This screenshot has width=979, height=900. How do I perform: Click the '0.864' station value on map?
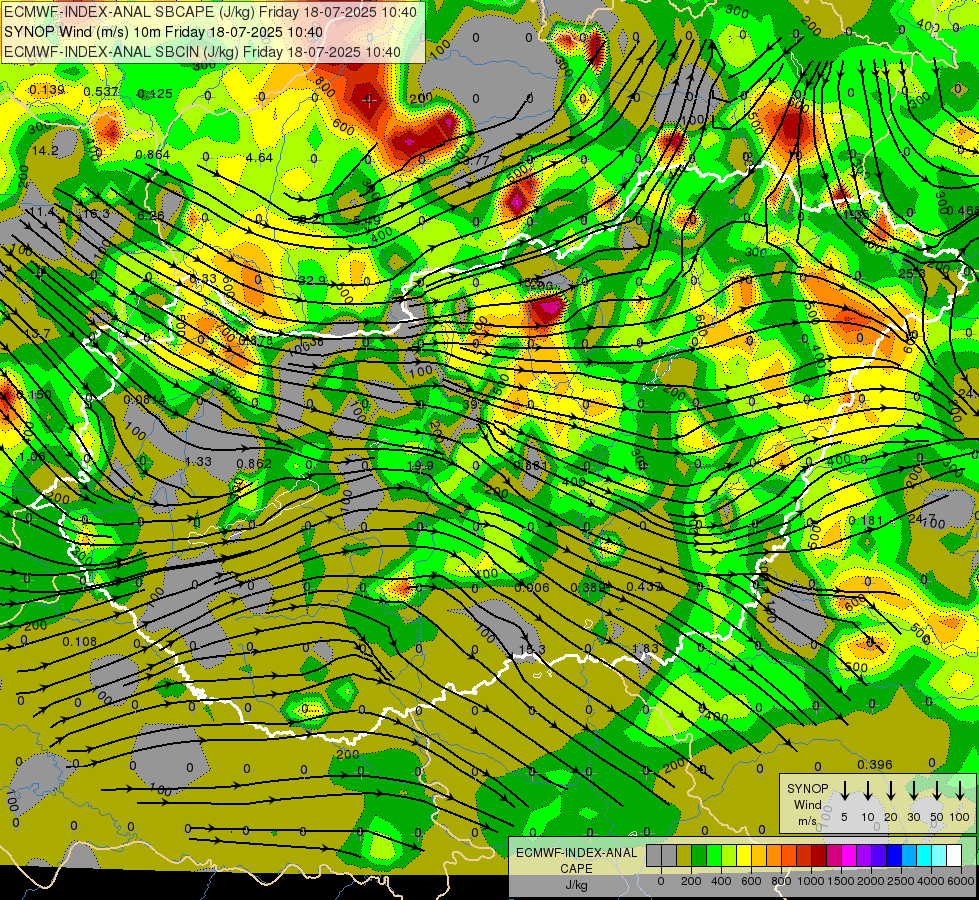[152, 154]
